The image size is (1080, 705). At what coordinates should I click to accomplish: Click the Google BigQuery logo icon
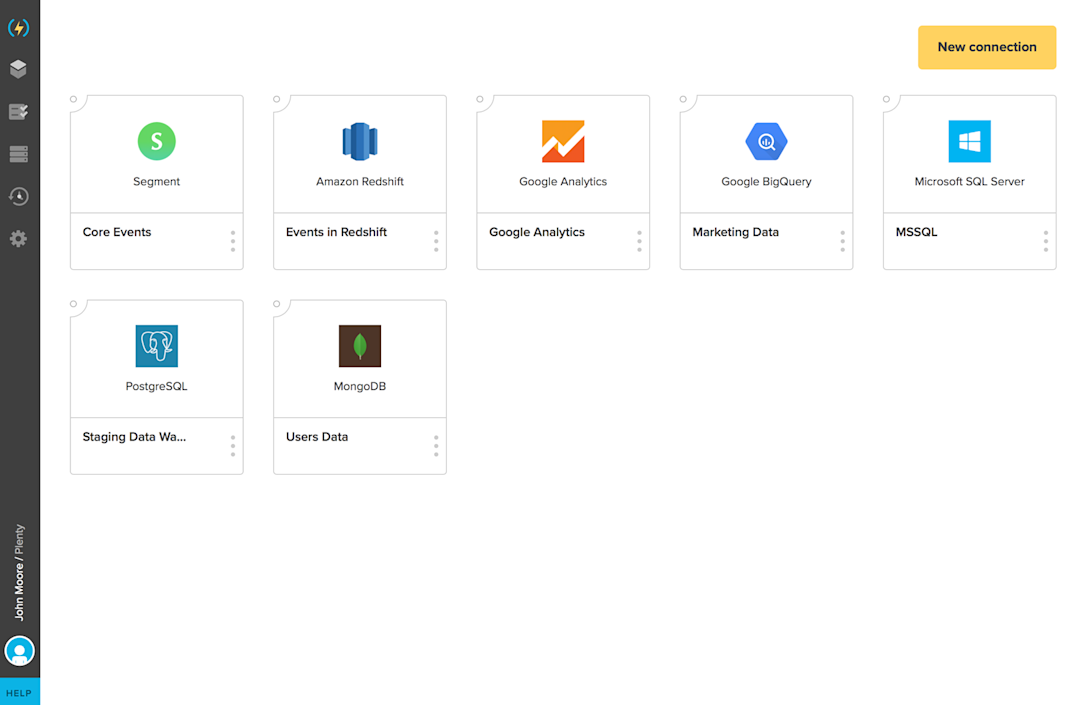click(766, 141)
